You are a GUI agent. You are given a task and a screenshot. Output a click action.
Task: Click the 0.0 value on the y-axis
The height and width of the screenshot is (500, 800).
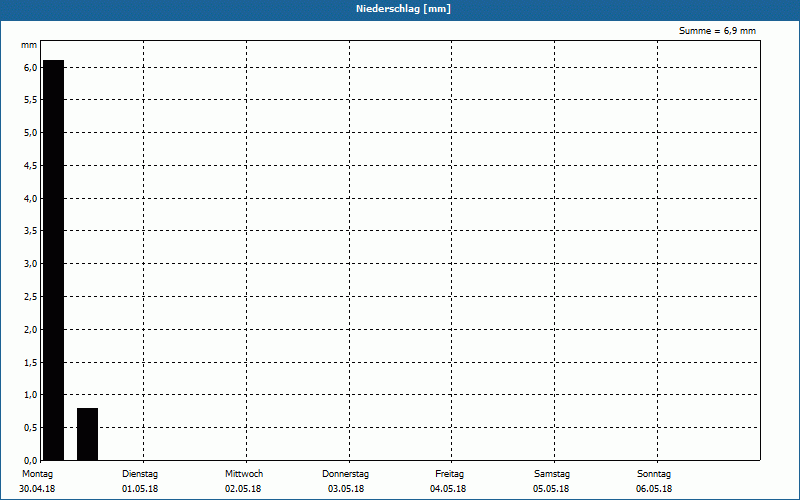tap(30, 460)
